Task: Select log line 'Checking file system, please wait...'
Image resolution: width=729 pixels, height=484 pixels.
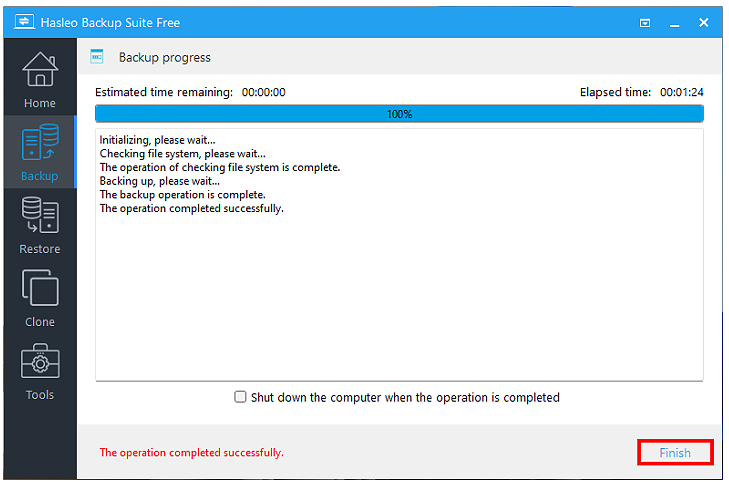Action: (x=182, y=153)
